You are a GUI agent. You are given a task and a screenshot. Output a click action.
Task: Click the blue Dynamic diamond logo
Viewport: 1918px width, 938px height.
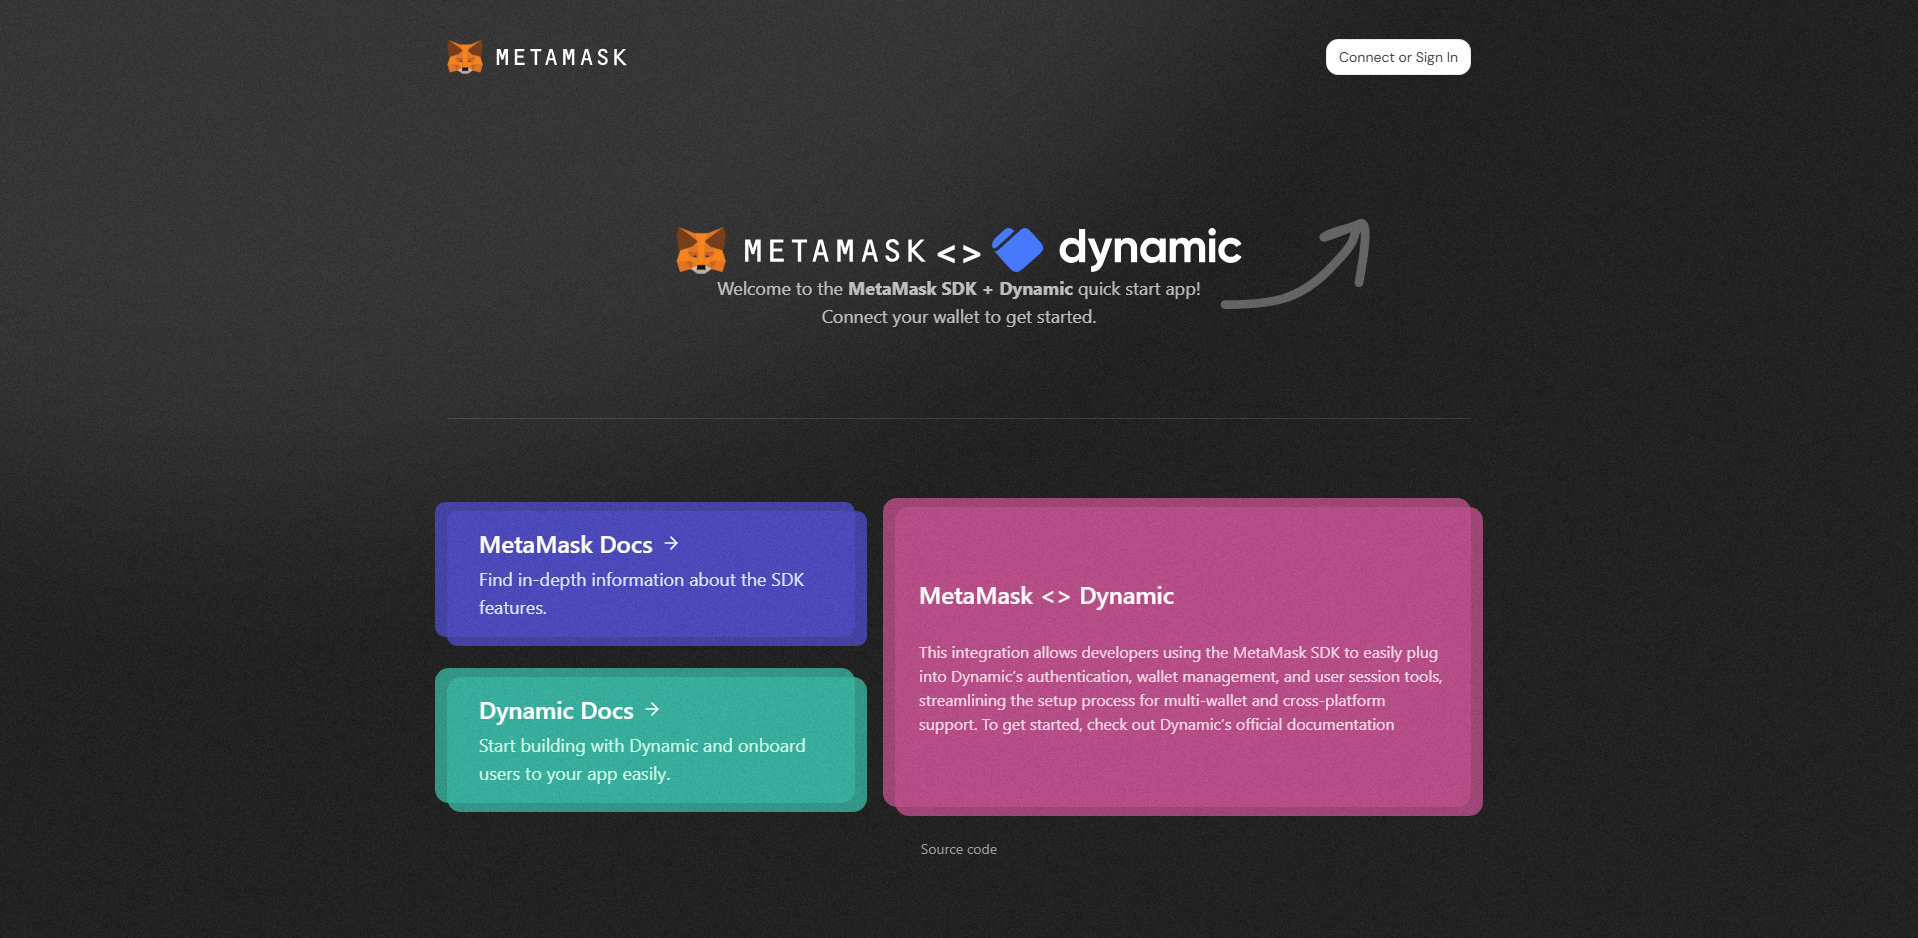pos(1017,249)
